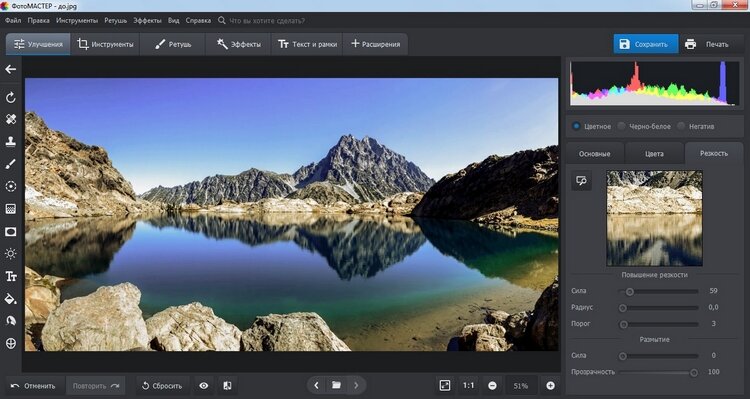
Task: Open the Ретушь toolbar tab
Action: tap(173, 44)
